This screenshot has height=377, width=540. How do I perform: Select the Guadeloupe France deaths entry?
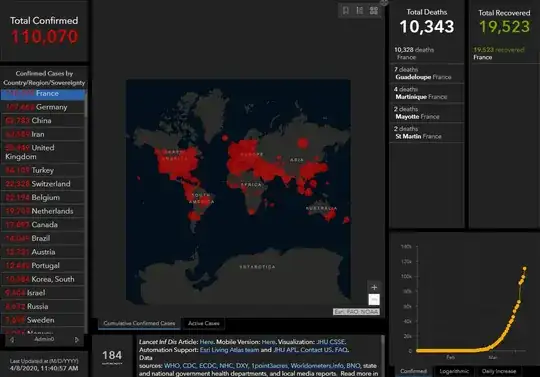click(427, 73)
